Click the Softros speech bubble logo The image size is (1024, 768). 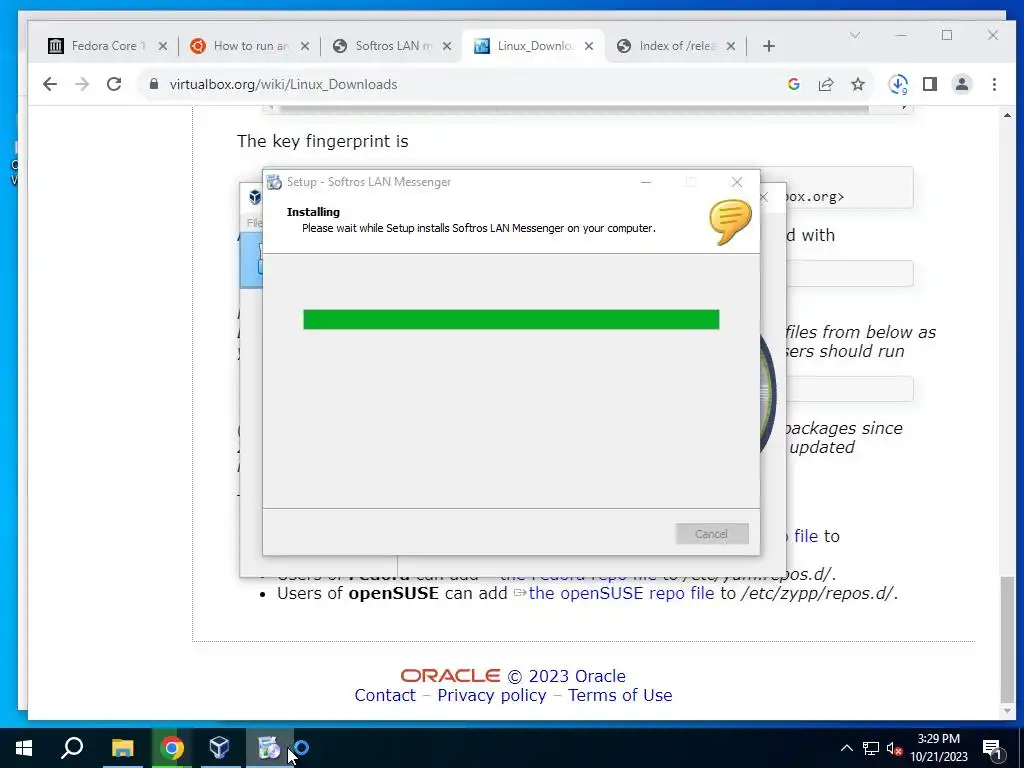coord(730,222)
